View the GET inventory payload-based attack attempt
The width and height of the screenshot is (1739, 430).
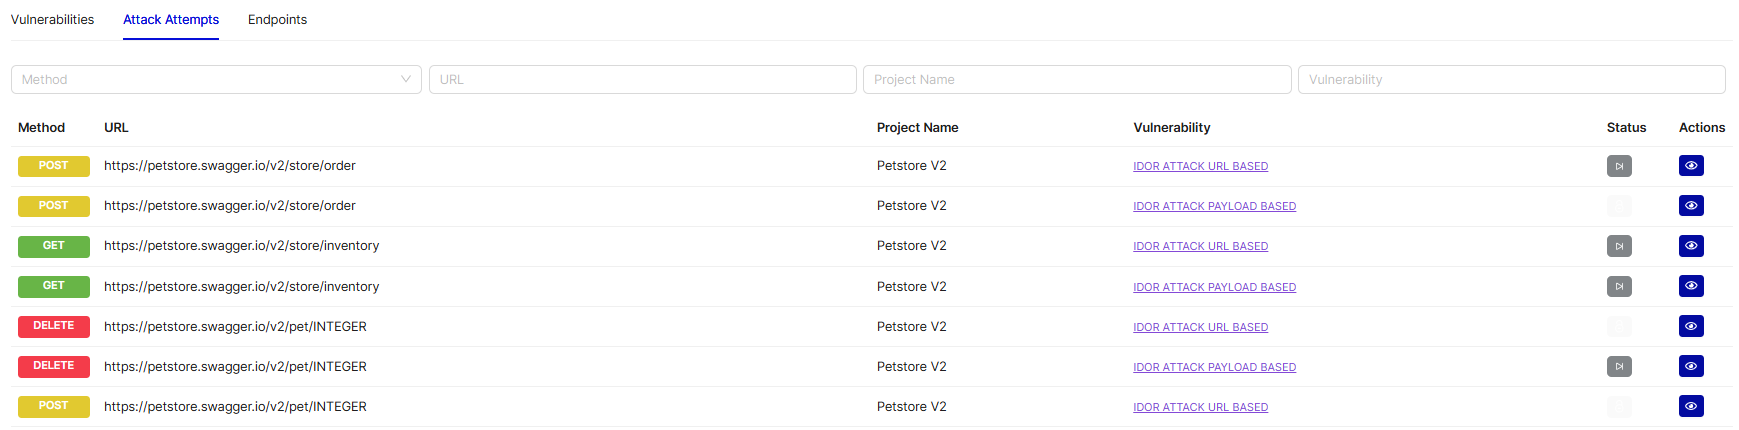[x=1690, y=286]
